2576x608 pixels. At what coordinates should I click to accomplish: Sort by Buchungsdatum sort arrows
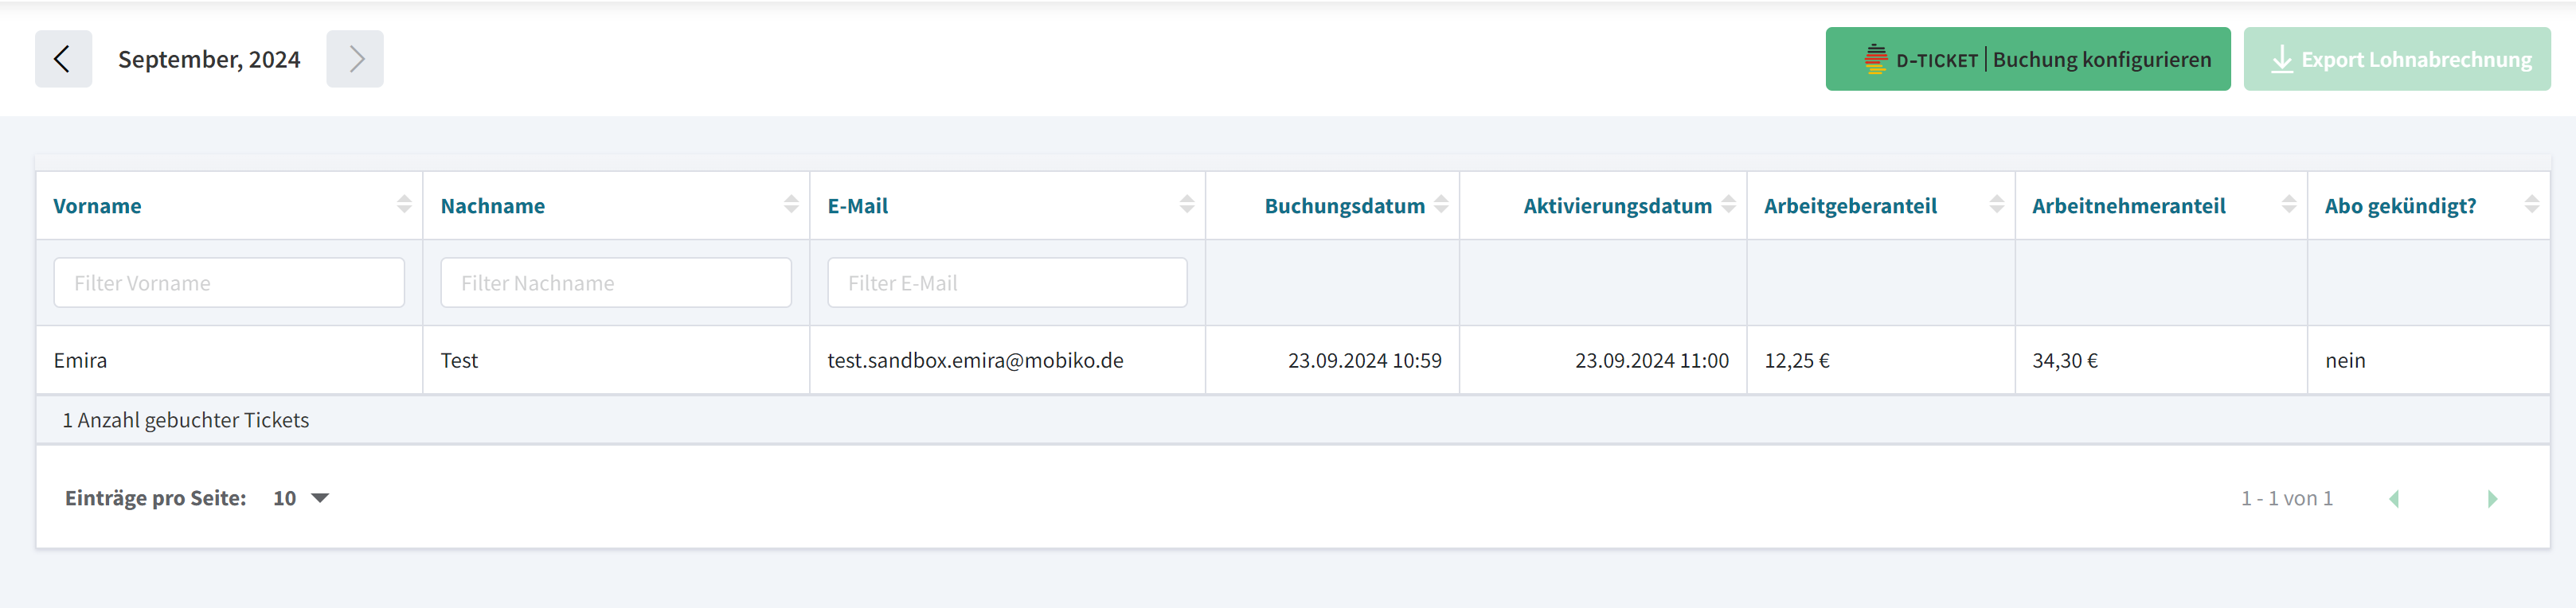click(1441, 205)
